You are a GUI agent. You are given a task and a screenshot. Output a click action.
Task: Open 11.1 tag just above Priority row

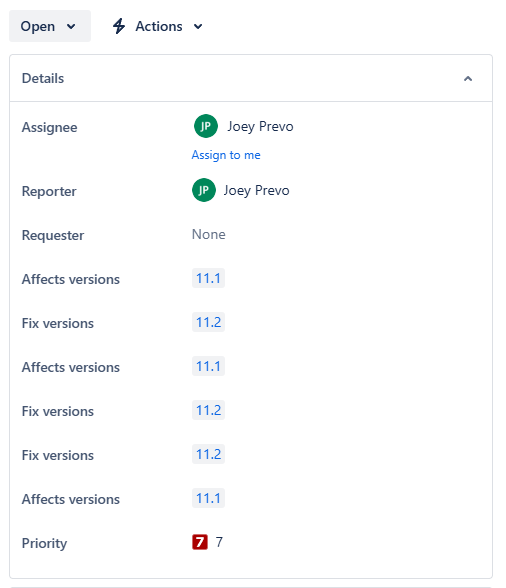pyautogui.click(x=208, y=498)
